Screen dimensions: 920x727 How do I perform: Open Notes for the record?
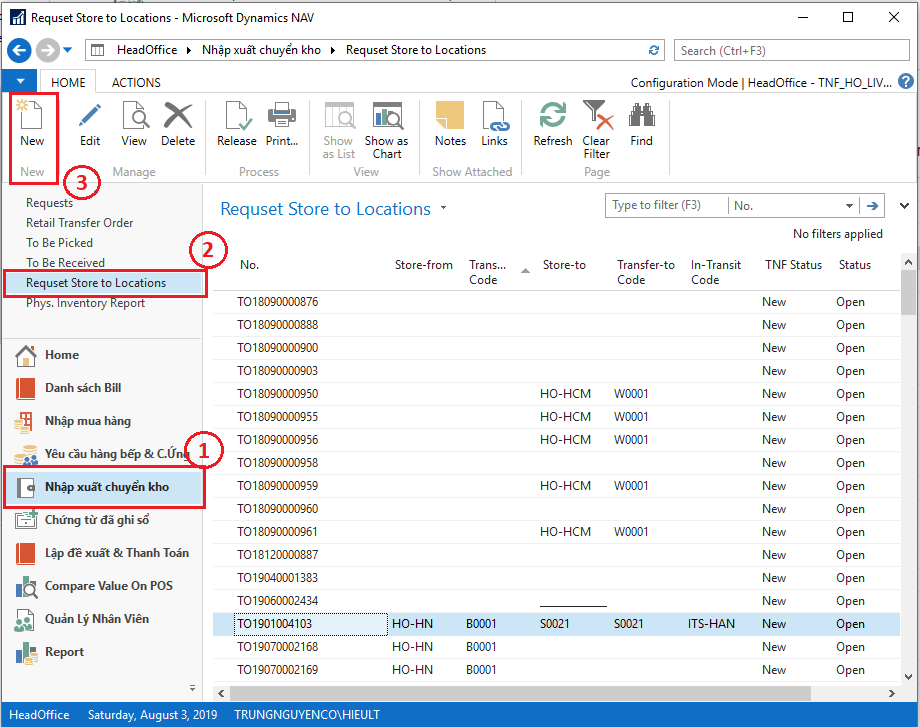(450, 123)
